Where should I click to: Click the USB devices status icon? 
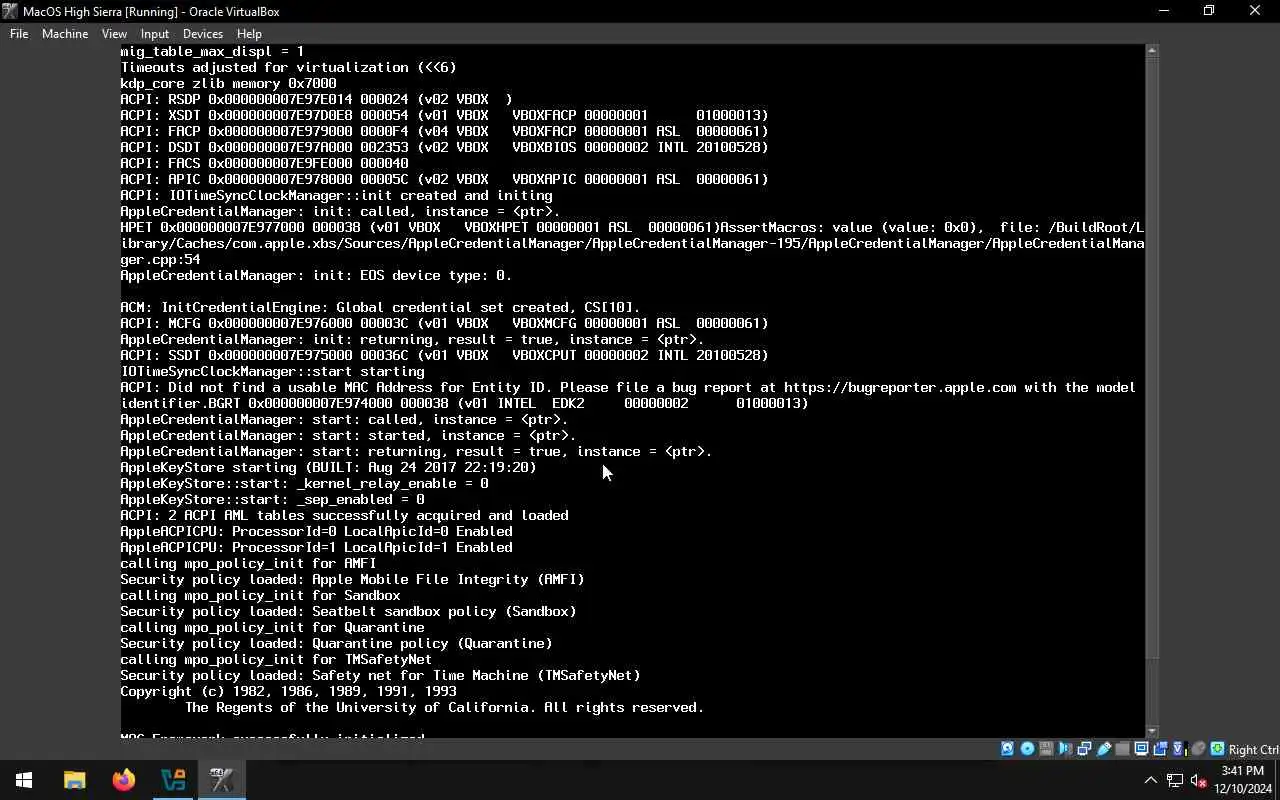coord(1103,749)
